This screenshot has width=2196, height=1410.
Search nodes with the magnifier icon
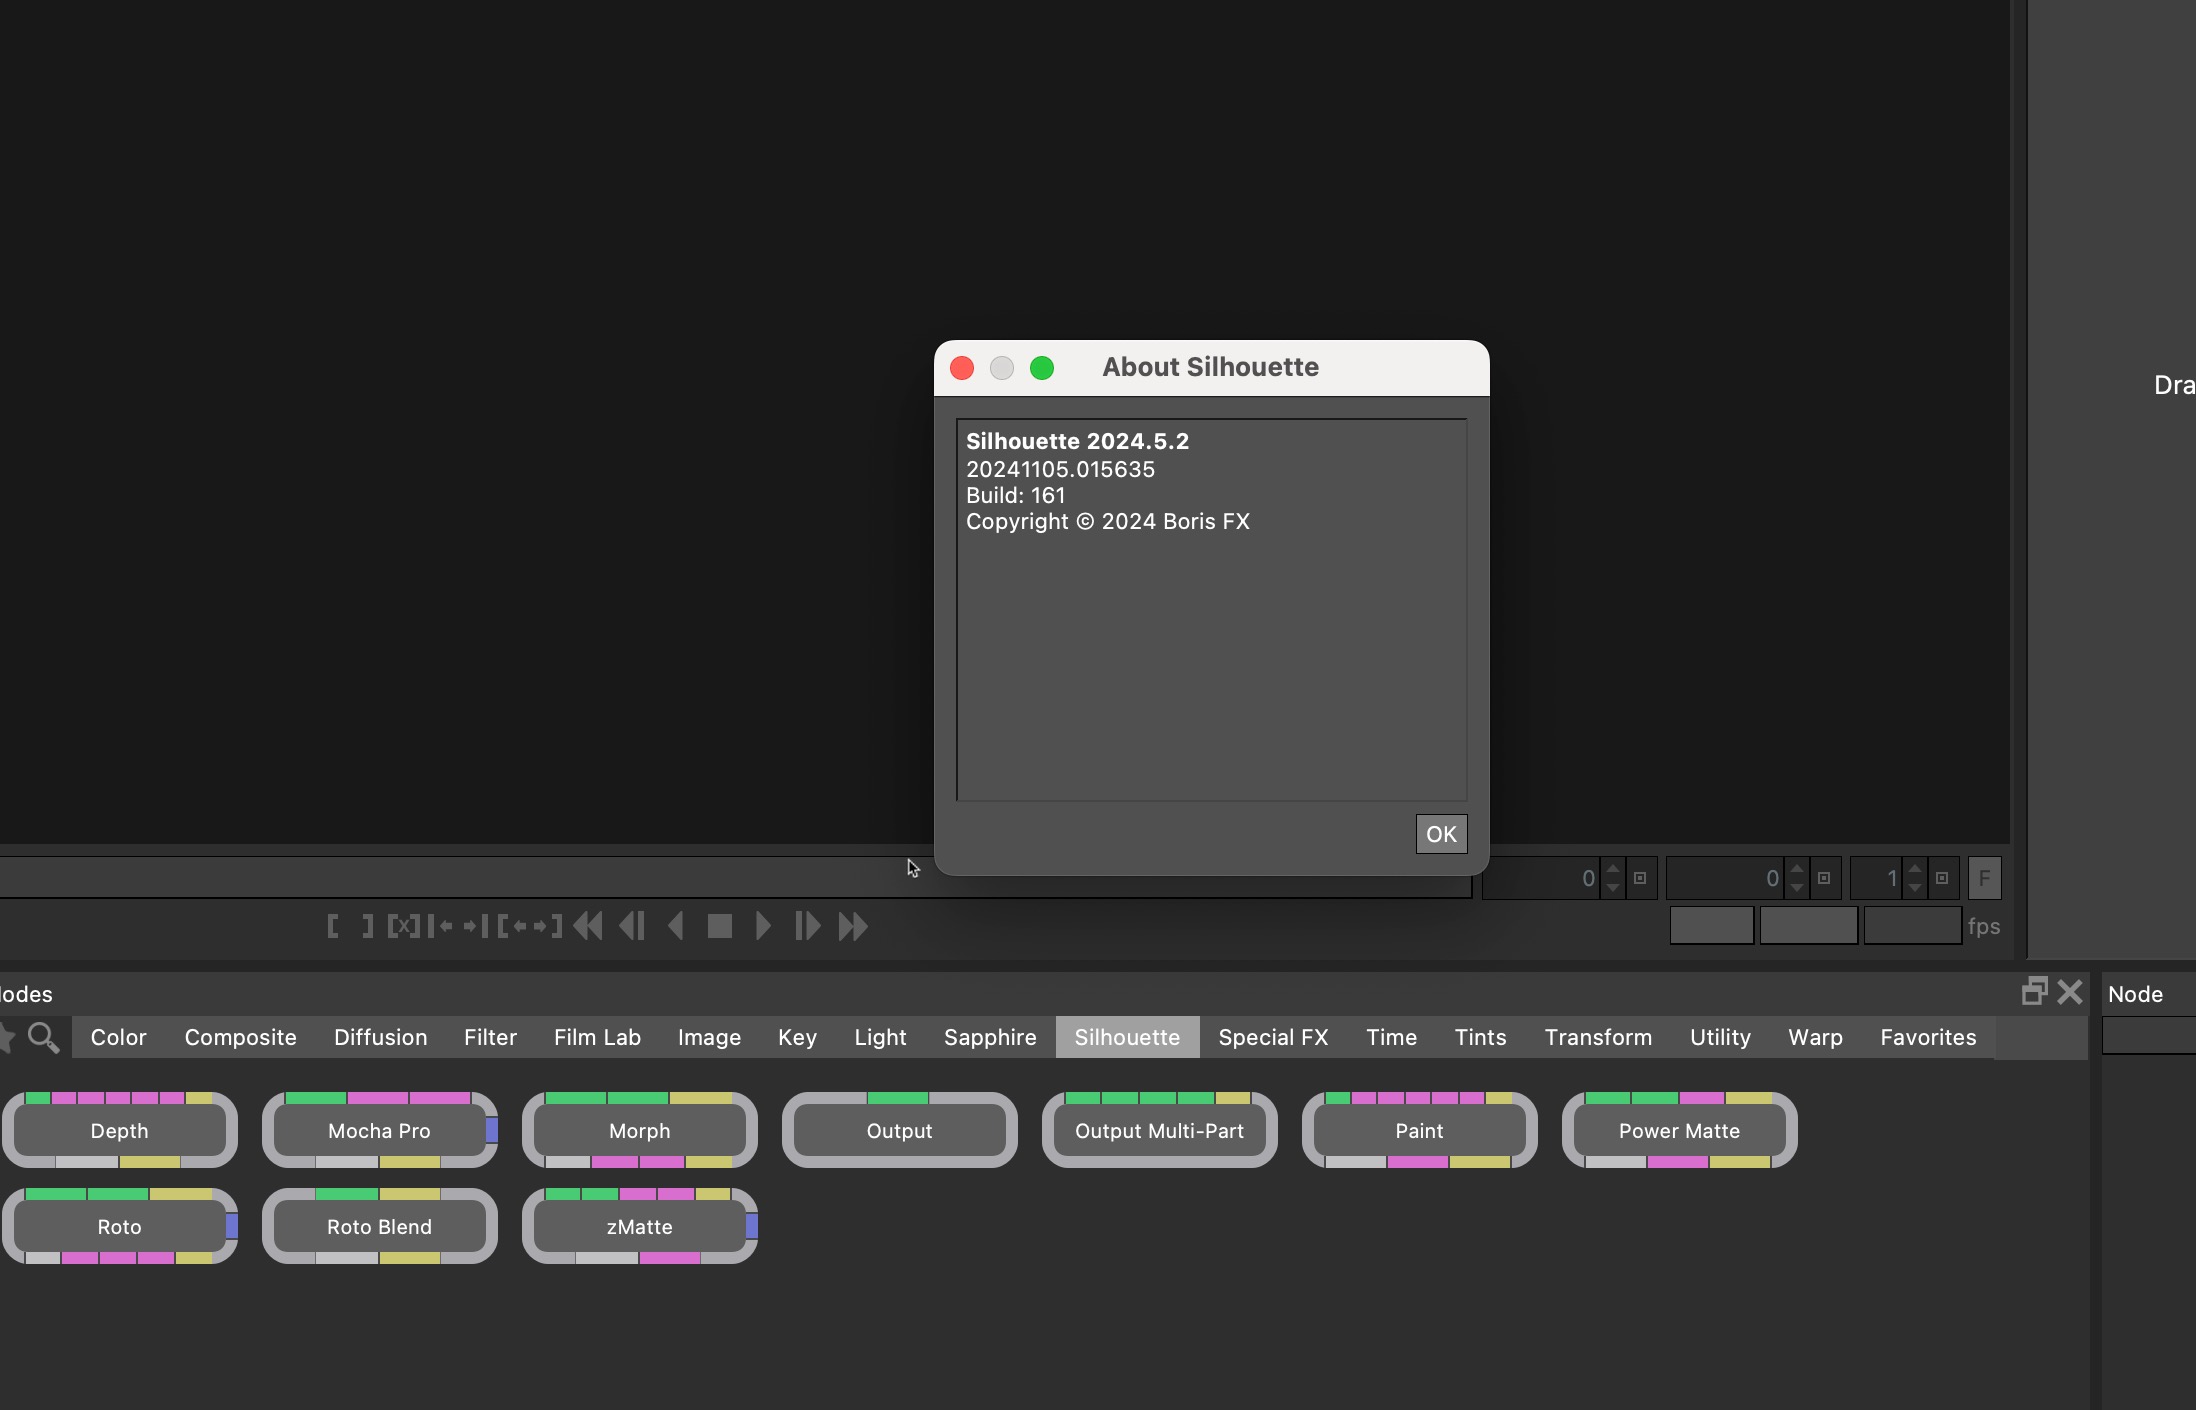tap(43, 1037)
